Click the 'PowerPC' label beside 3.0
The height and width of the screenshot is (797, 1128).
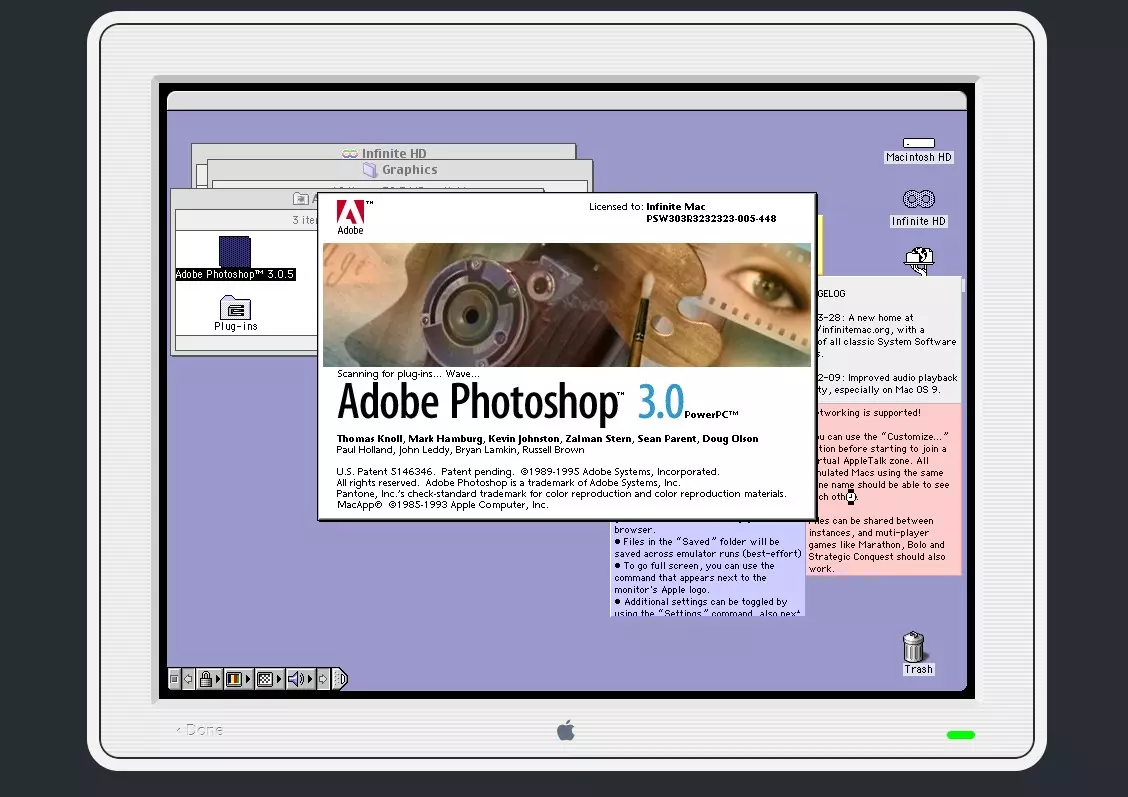pos(711,414)
